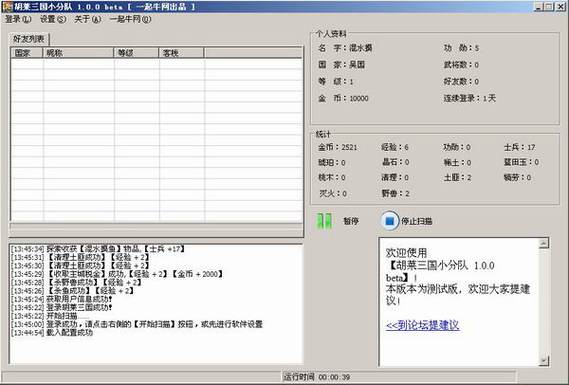Click log line 收取主城税金 成功

[x=117, y=274]
